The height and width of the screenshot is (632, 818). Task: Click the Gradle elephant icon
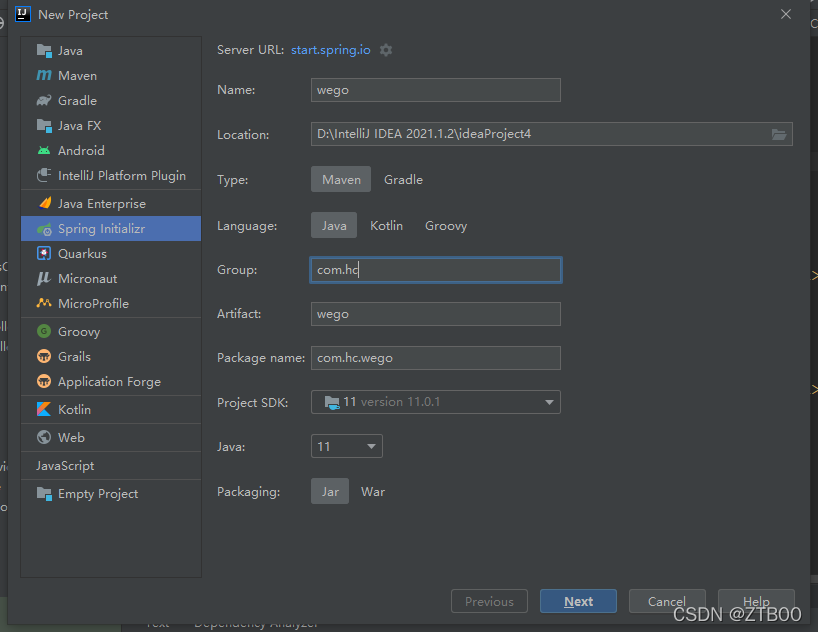[x=44, y=100]
